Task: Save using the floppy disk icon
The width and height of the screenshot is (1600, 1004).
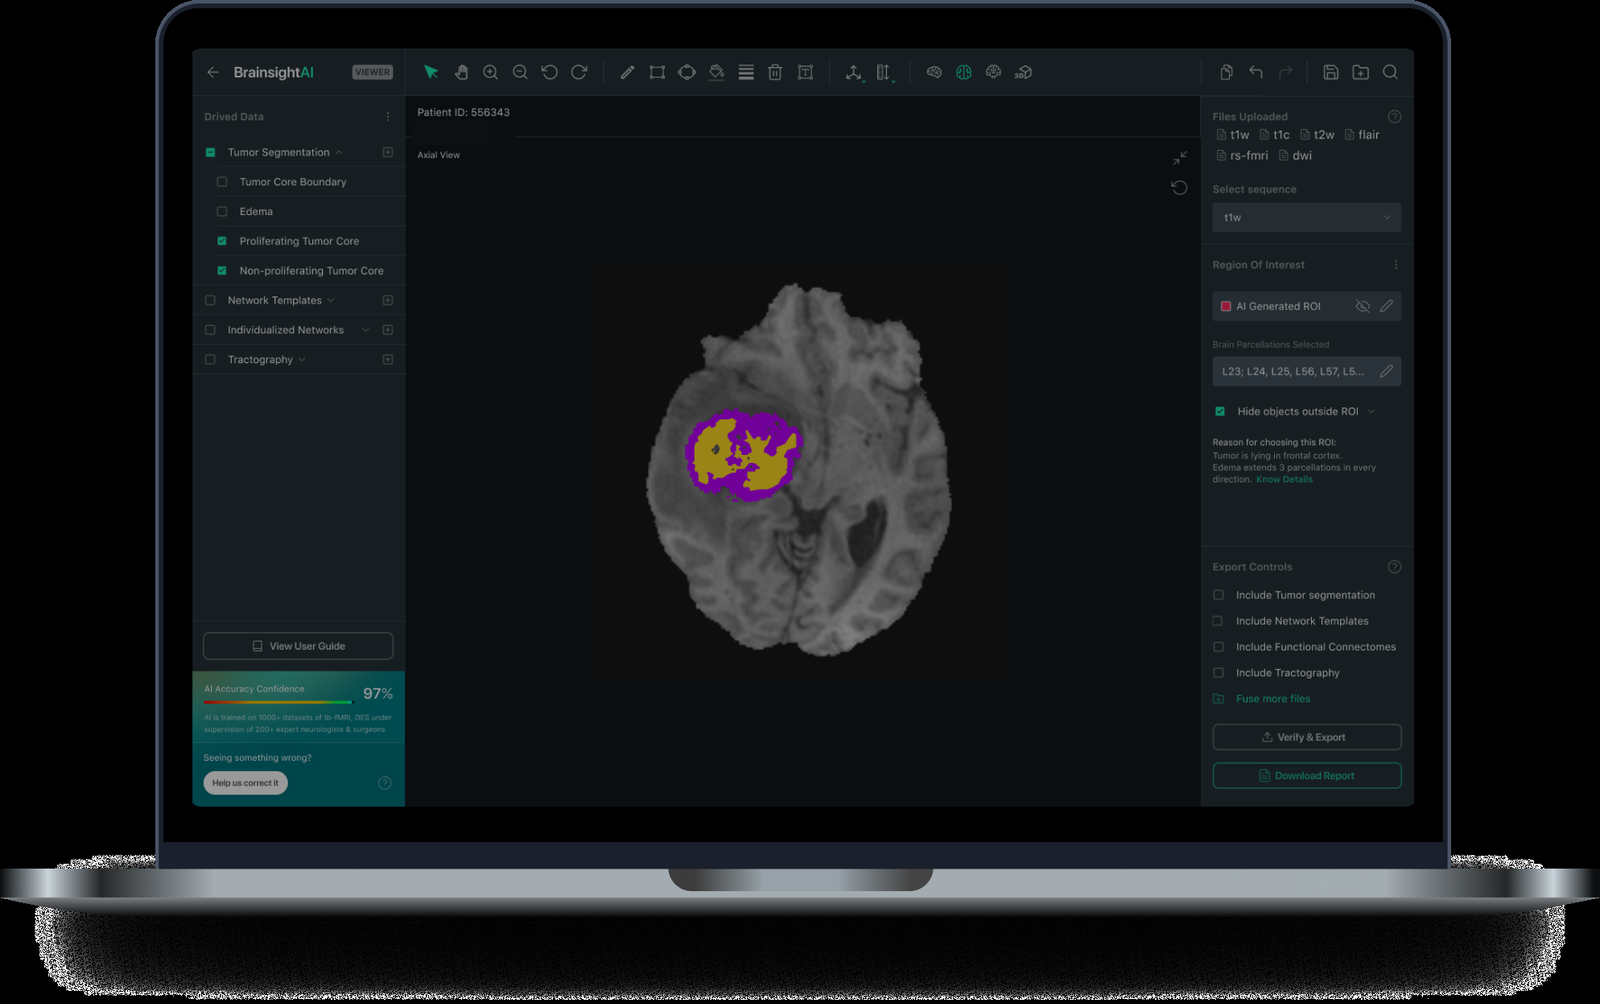Action: pos(1331,72)
